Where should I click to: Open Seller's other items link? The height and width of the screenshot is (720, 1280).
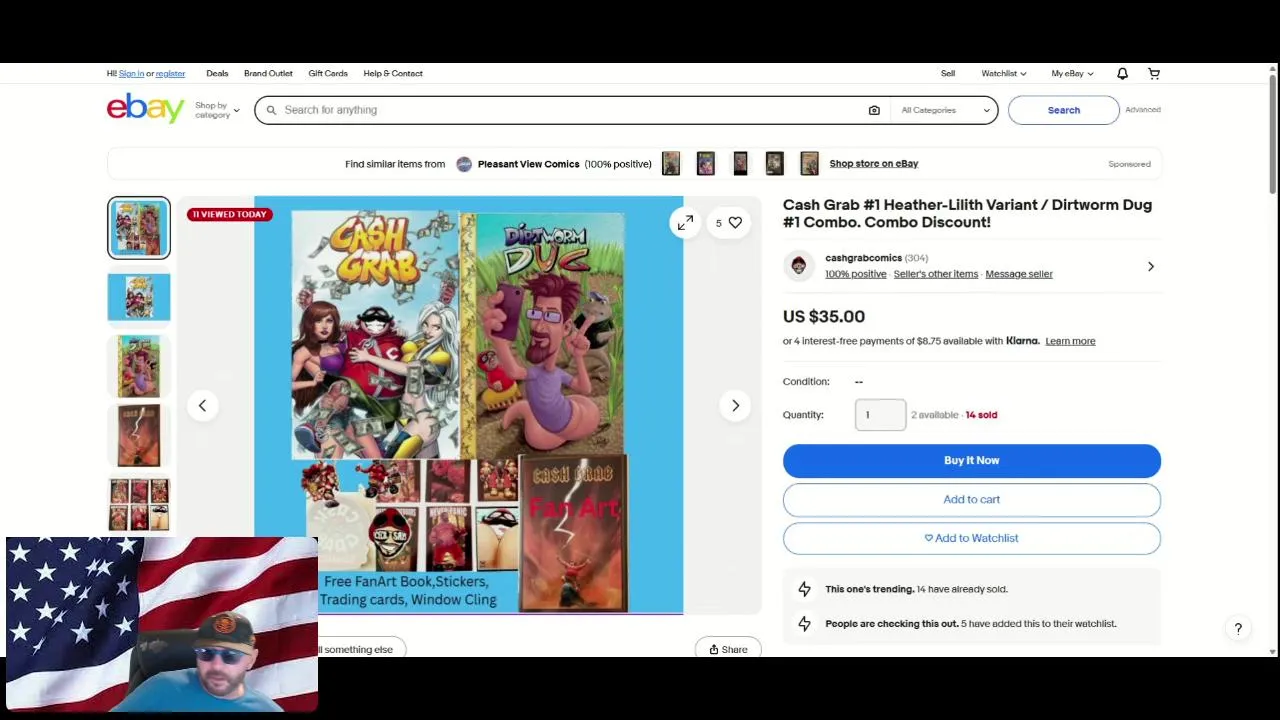(936, 274)
